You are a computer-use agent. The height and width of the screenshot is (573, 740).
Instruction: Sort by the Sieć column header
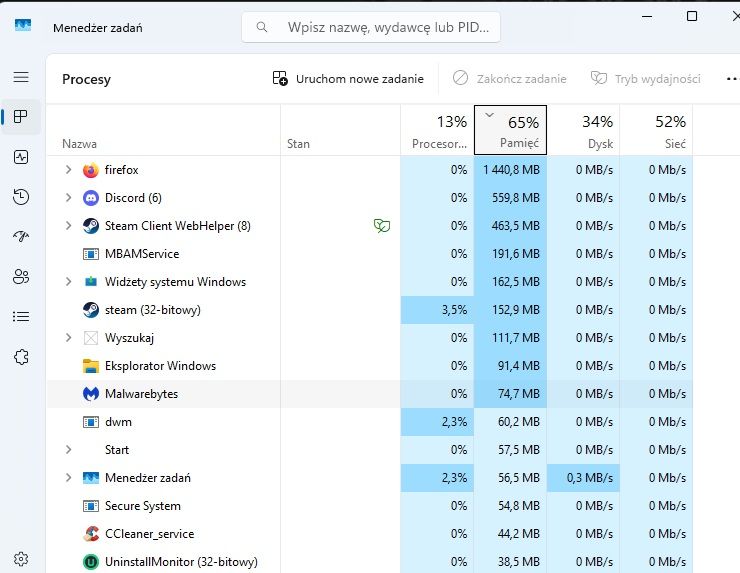pos(656,130)
